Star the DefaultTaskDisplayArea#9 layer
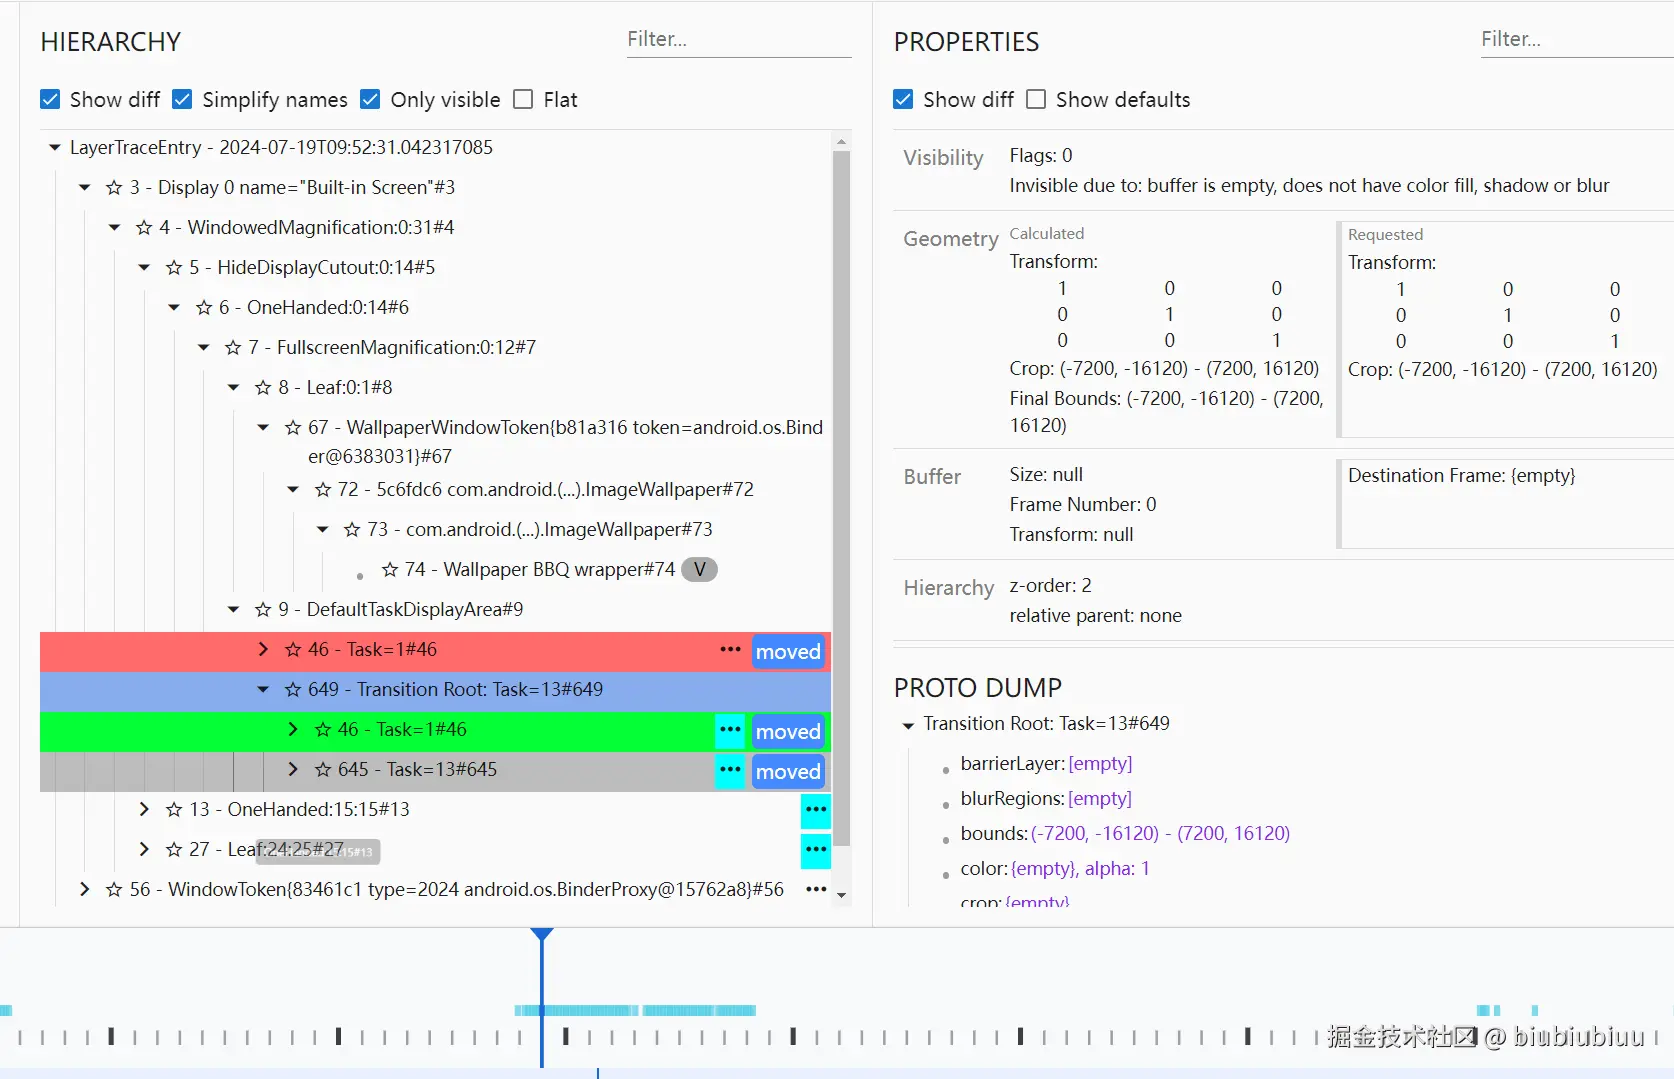This screenshot has height=1079, width=1674. tap(263, 610)
